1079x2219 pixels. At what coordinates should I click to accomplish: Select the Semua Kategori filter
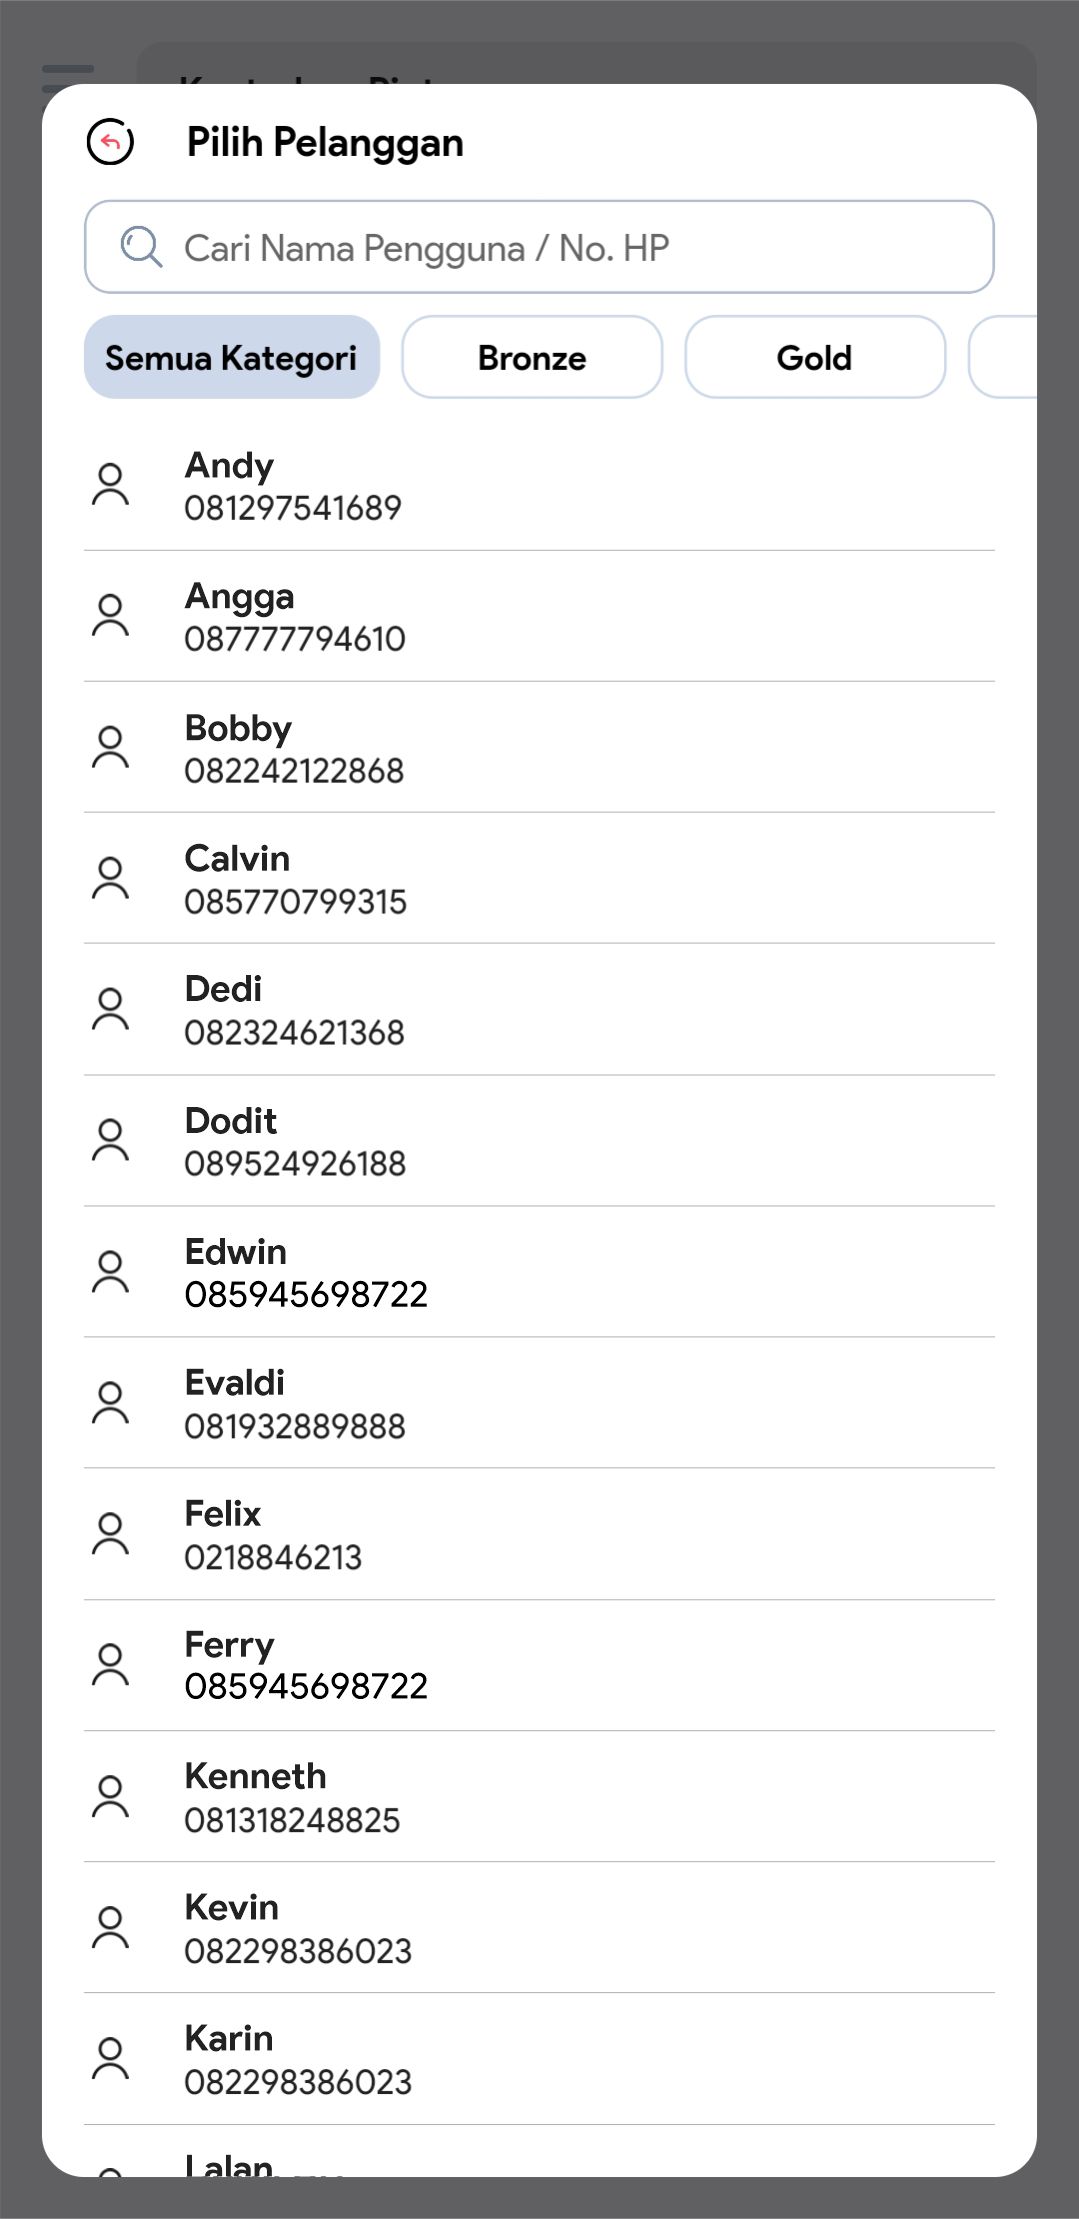point(231,357)
